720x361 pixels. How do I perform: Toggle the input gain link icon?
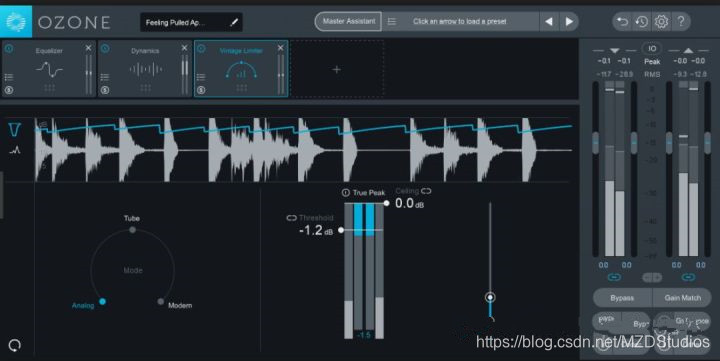point(614,277)
